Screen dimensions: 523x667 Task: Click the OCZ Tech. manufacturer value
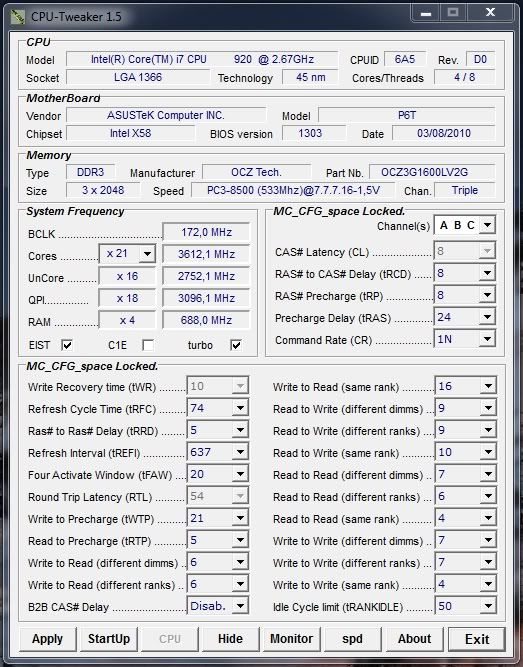pyautogui.click(x=256, y=172)
